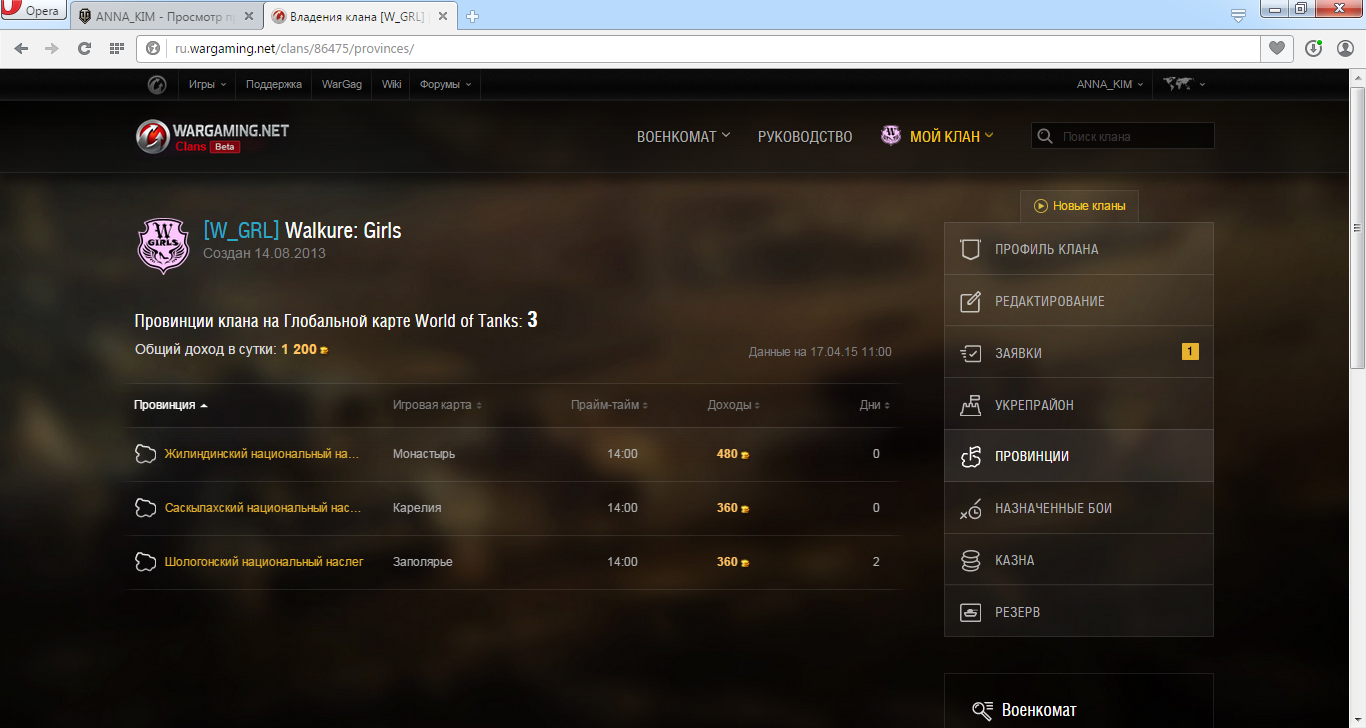Sort table by Доходы column
Viewport: 1366px width, 728px height.
point(733,405)
